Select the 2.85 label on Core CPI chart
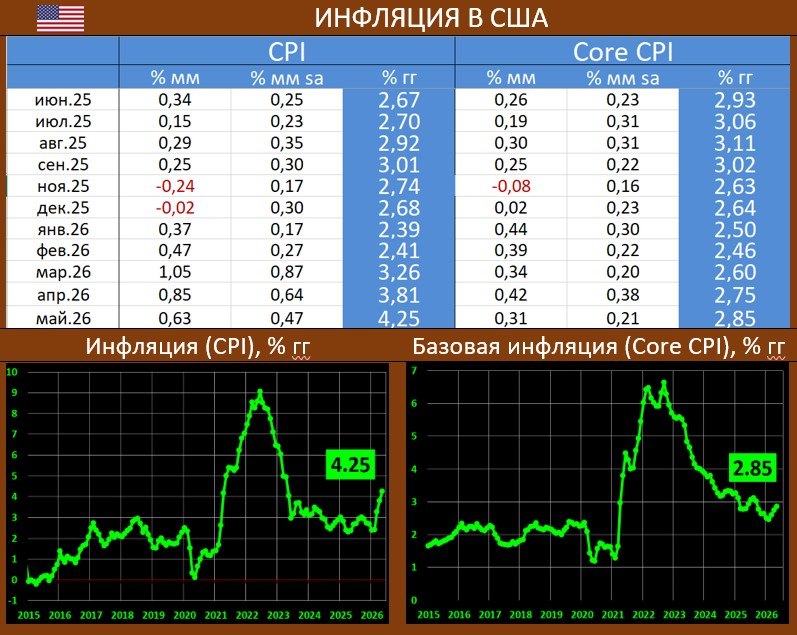 point(753,468)
